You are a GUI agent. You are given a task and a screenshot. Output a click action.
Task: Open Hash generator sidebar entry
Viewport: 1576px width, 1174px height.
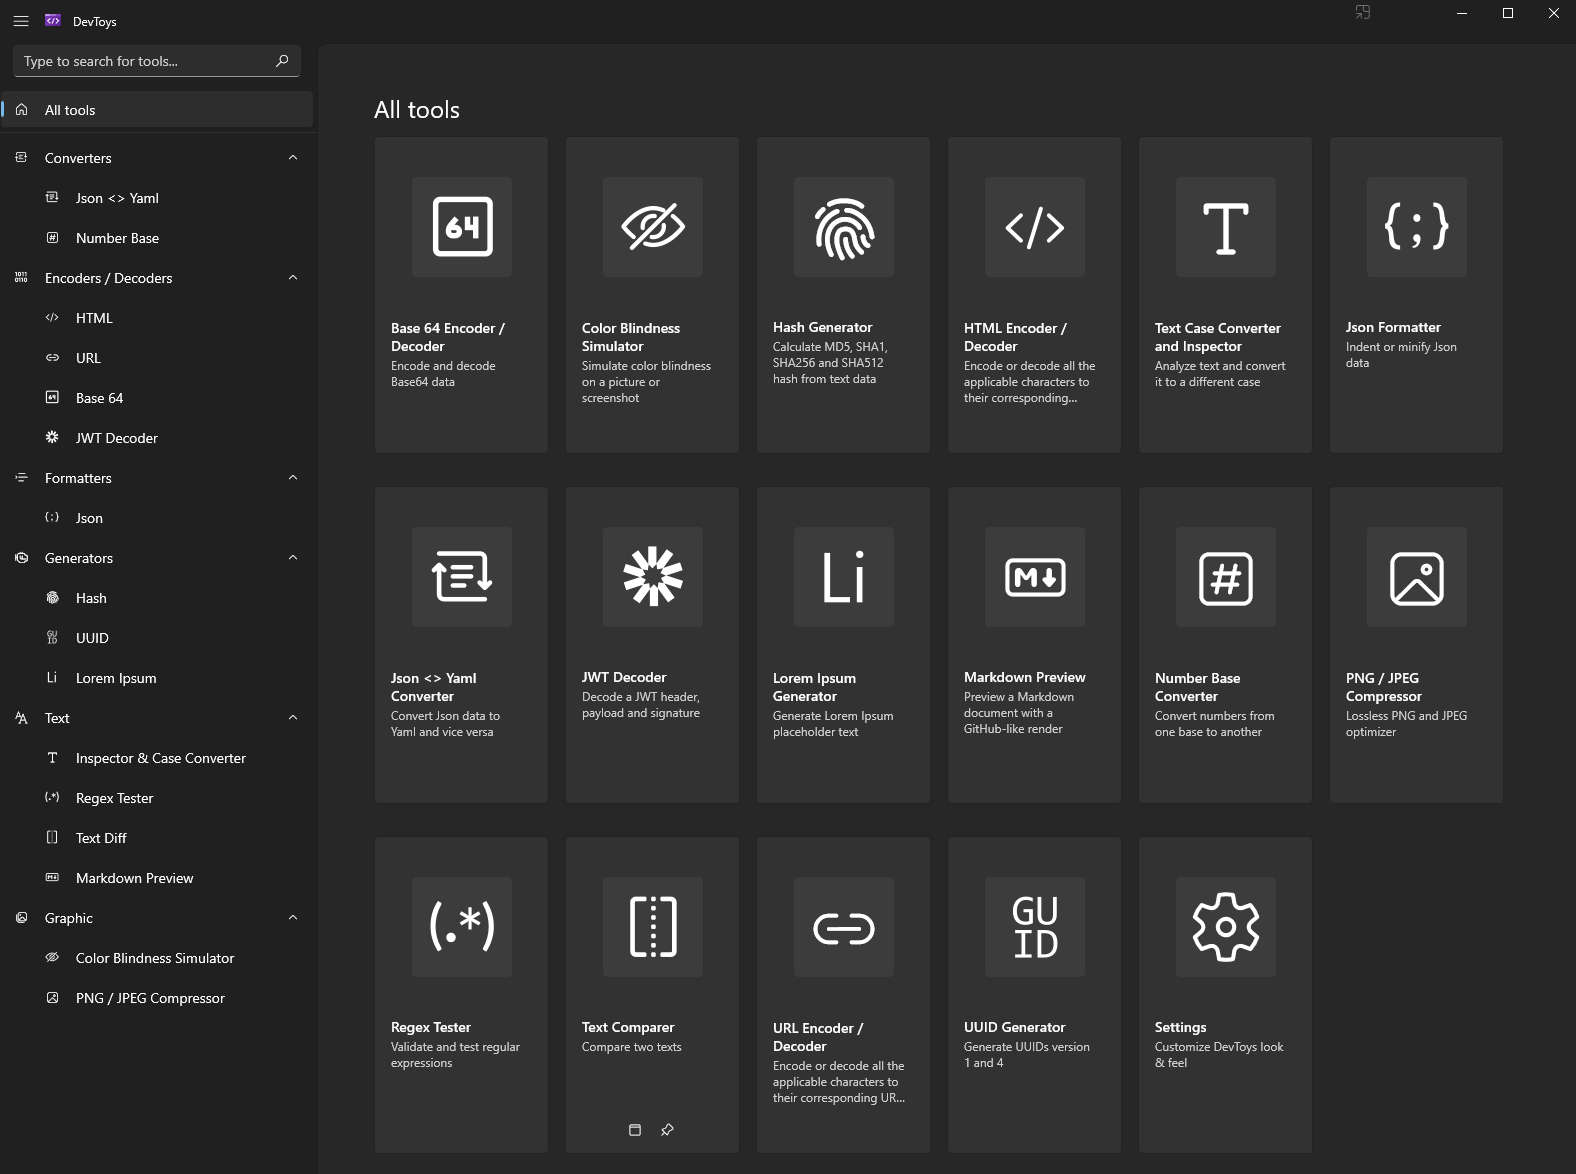coord(158,598)
